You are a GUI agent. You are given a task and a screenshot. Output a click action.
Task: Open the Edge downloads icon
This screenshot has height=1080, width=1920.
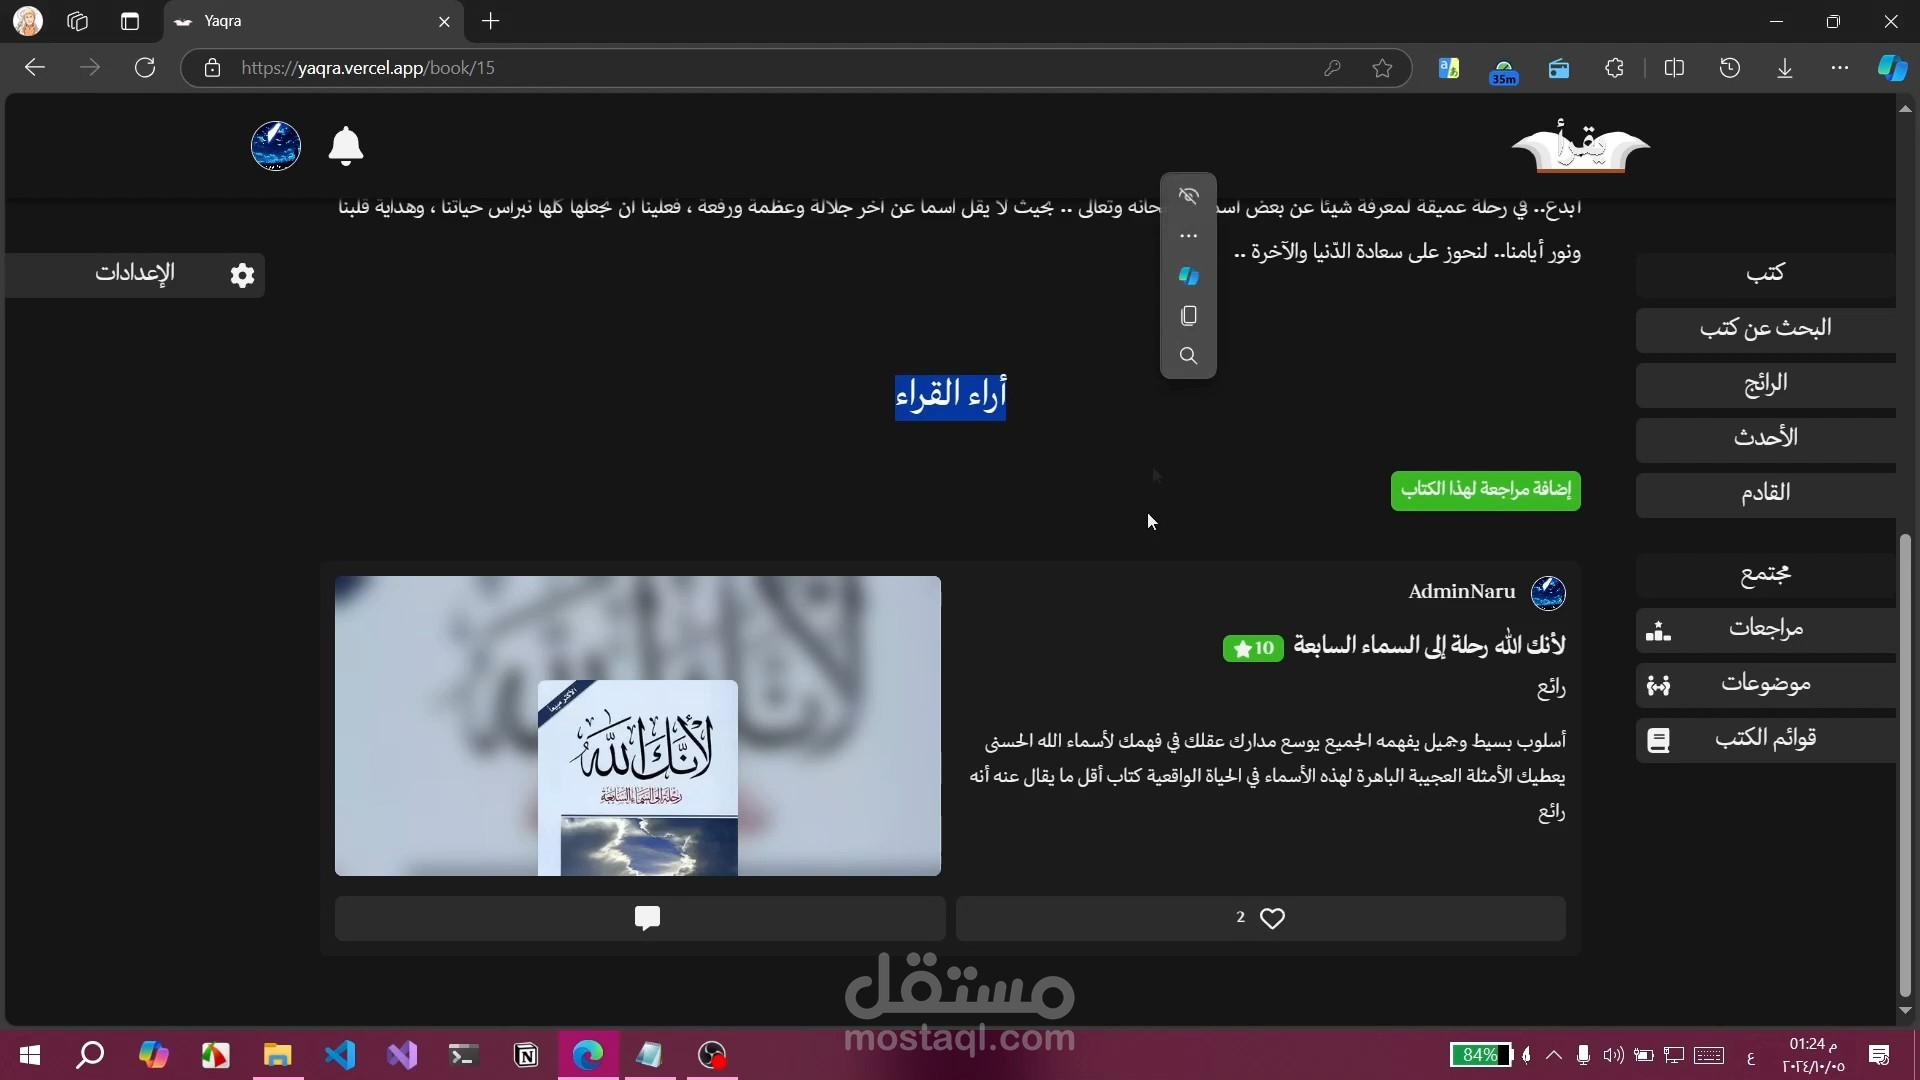pos(1785,68)
